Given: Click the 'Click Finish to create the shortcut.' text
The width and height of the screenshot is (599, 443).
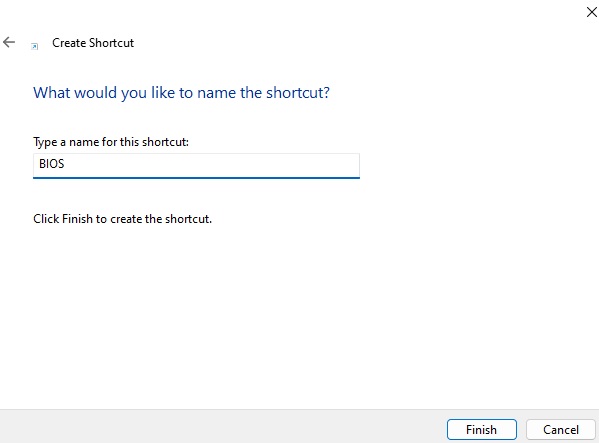Looking at the screenshot, I should 122,219.
